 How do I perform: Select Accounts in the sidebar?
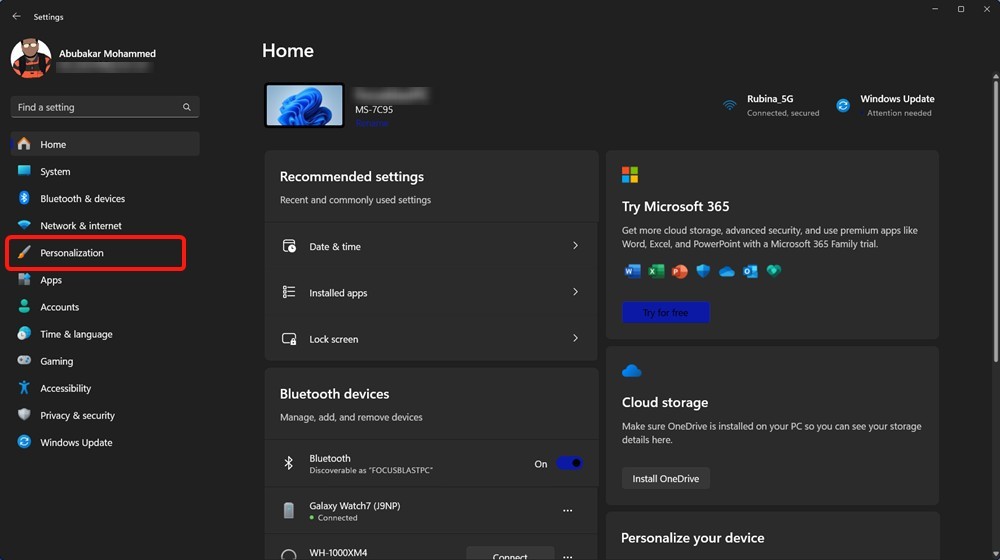click(105, 307)
